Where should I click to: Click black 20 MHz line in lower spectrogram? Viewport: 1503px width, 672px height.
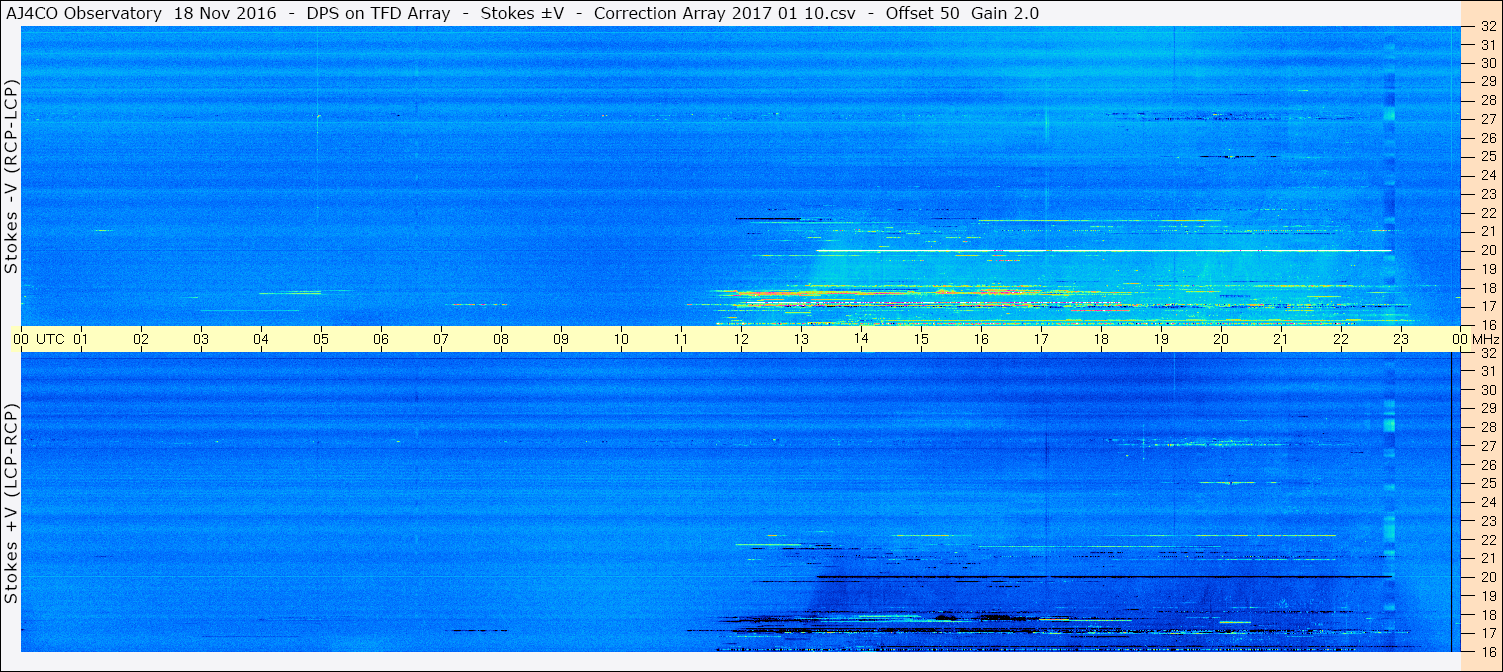(1105, 577)
